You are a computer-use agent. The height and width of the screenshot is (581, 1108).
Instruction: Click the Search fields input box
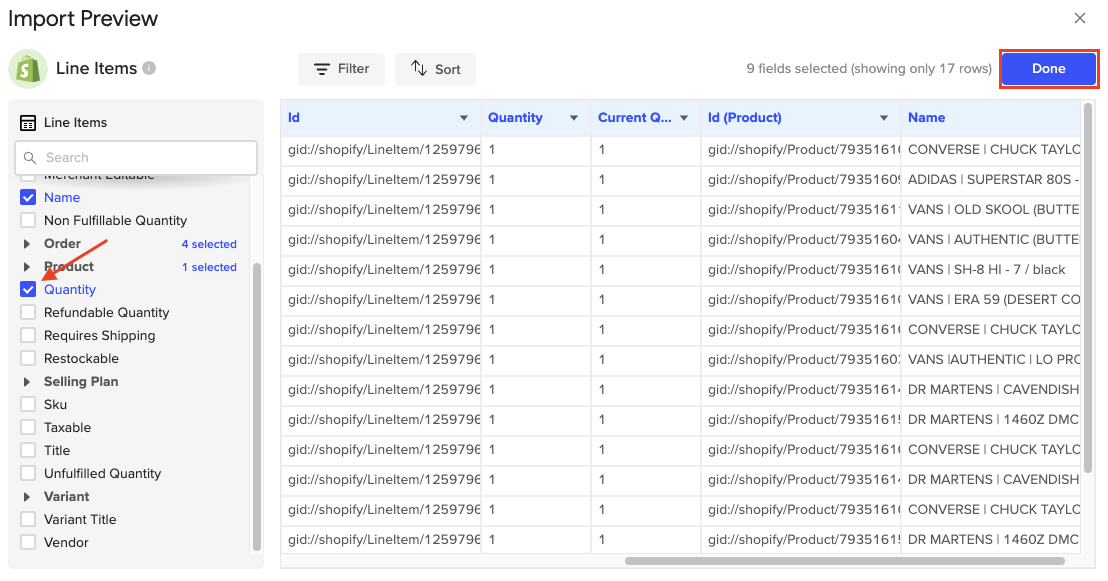pos(136,158)
